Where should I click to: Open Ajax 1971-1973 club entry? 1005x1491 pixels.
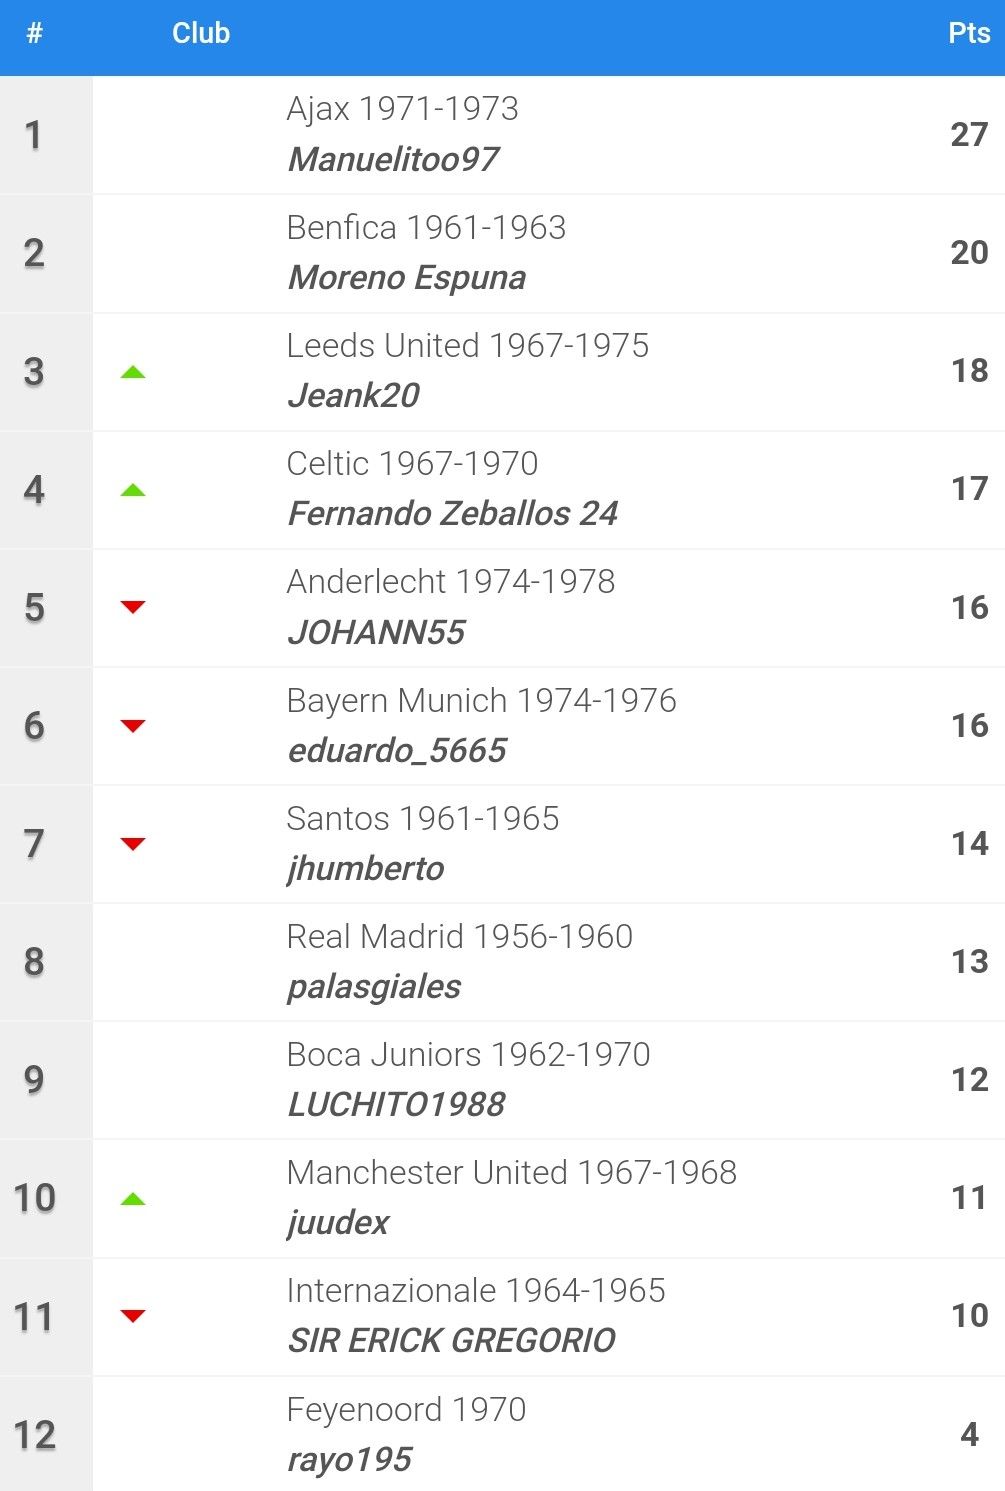point(402,108)
